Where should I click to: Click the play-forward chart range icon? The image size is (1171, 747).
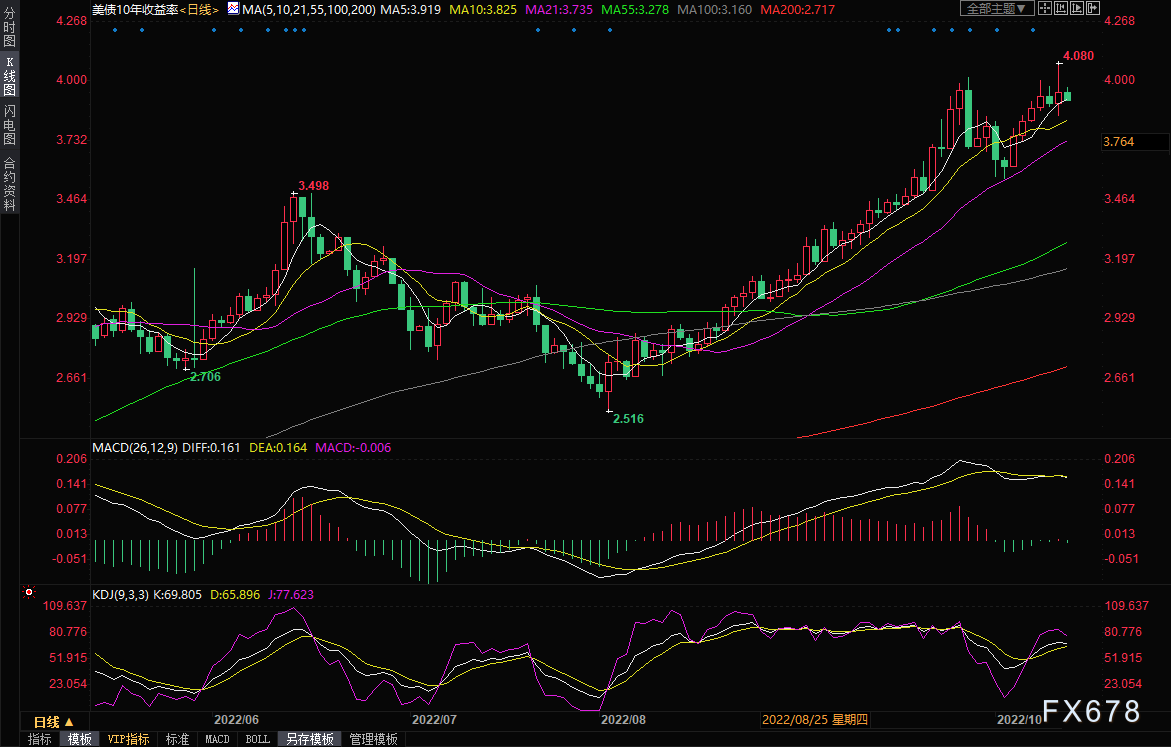tap(1077, 8)
